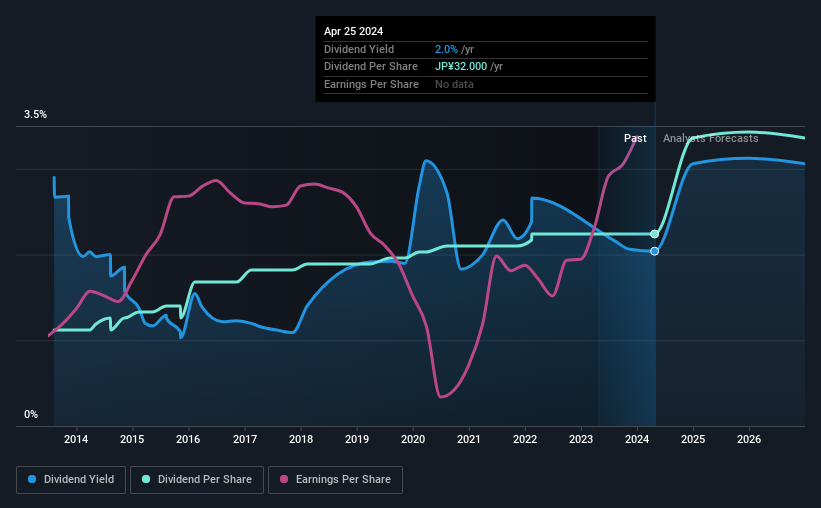Screen dimensions: 821x508
Task: Click the 2014 x-axis year label
Action: [x=76, y=439]
